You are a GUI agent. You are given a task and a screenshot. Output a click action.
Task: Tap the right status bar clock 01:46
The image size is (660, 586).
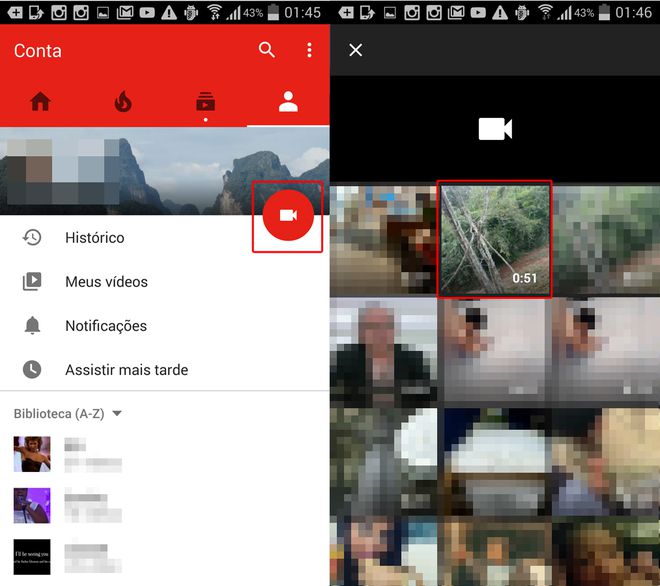click(633, 13)
